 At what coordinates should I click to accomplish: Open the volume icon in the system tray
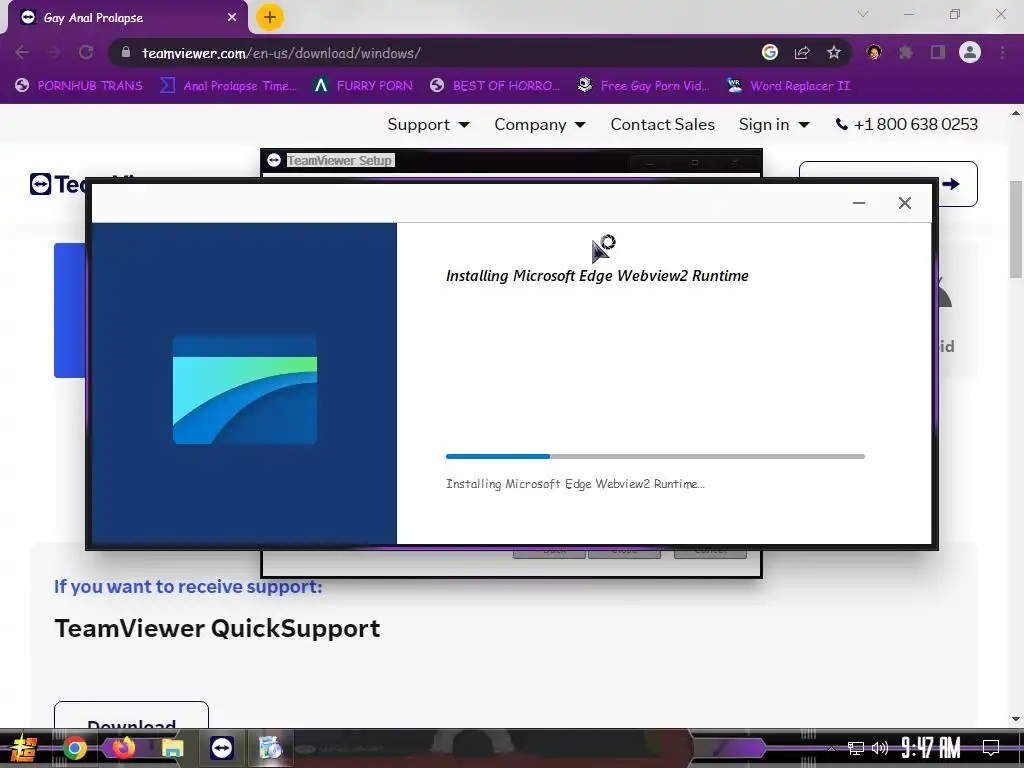click(880, 748)
